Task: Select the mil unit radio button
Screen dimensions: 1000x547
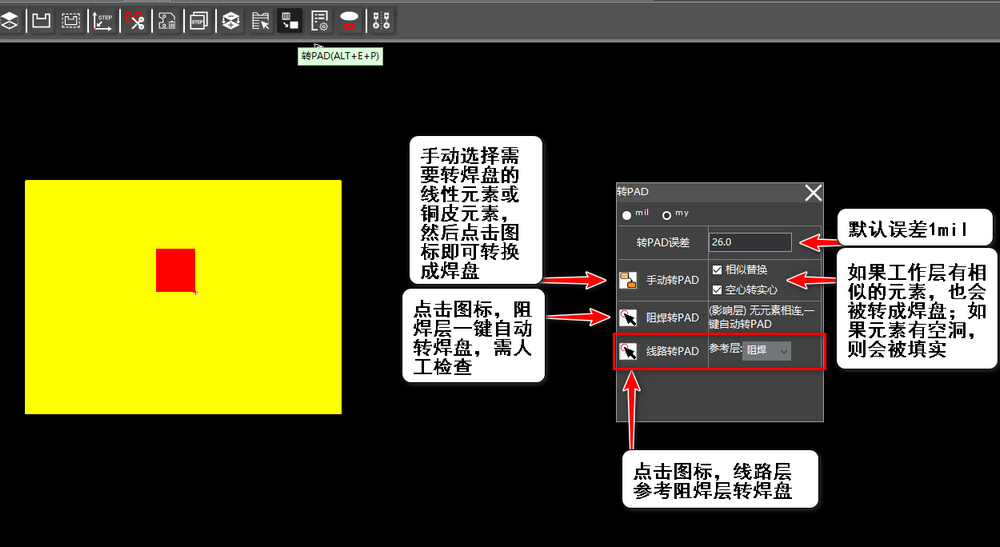Action: [627, 215]
